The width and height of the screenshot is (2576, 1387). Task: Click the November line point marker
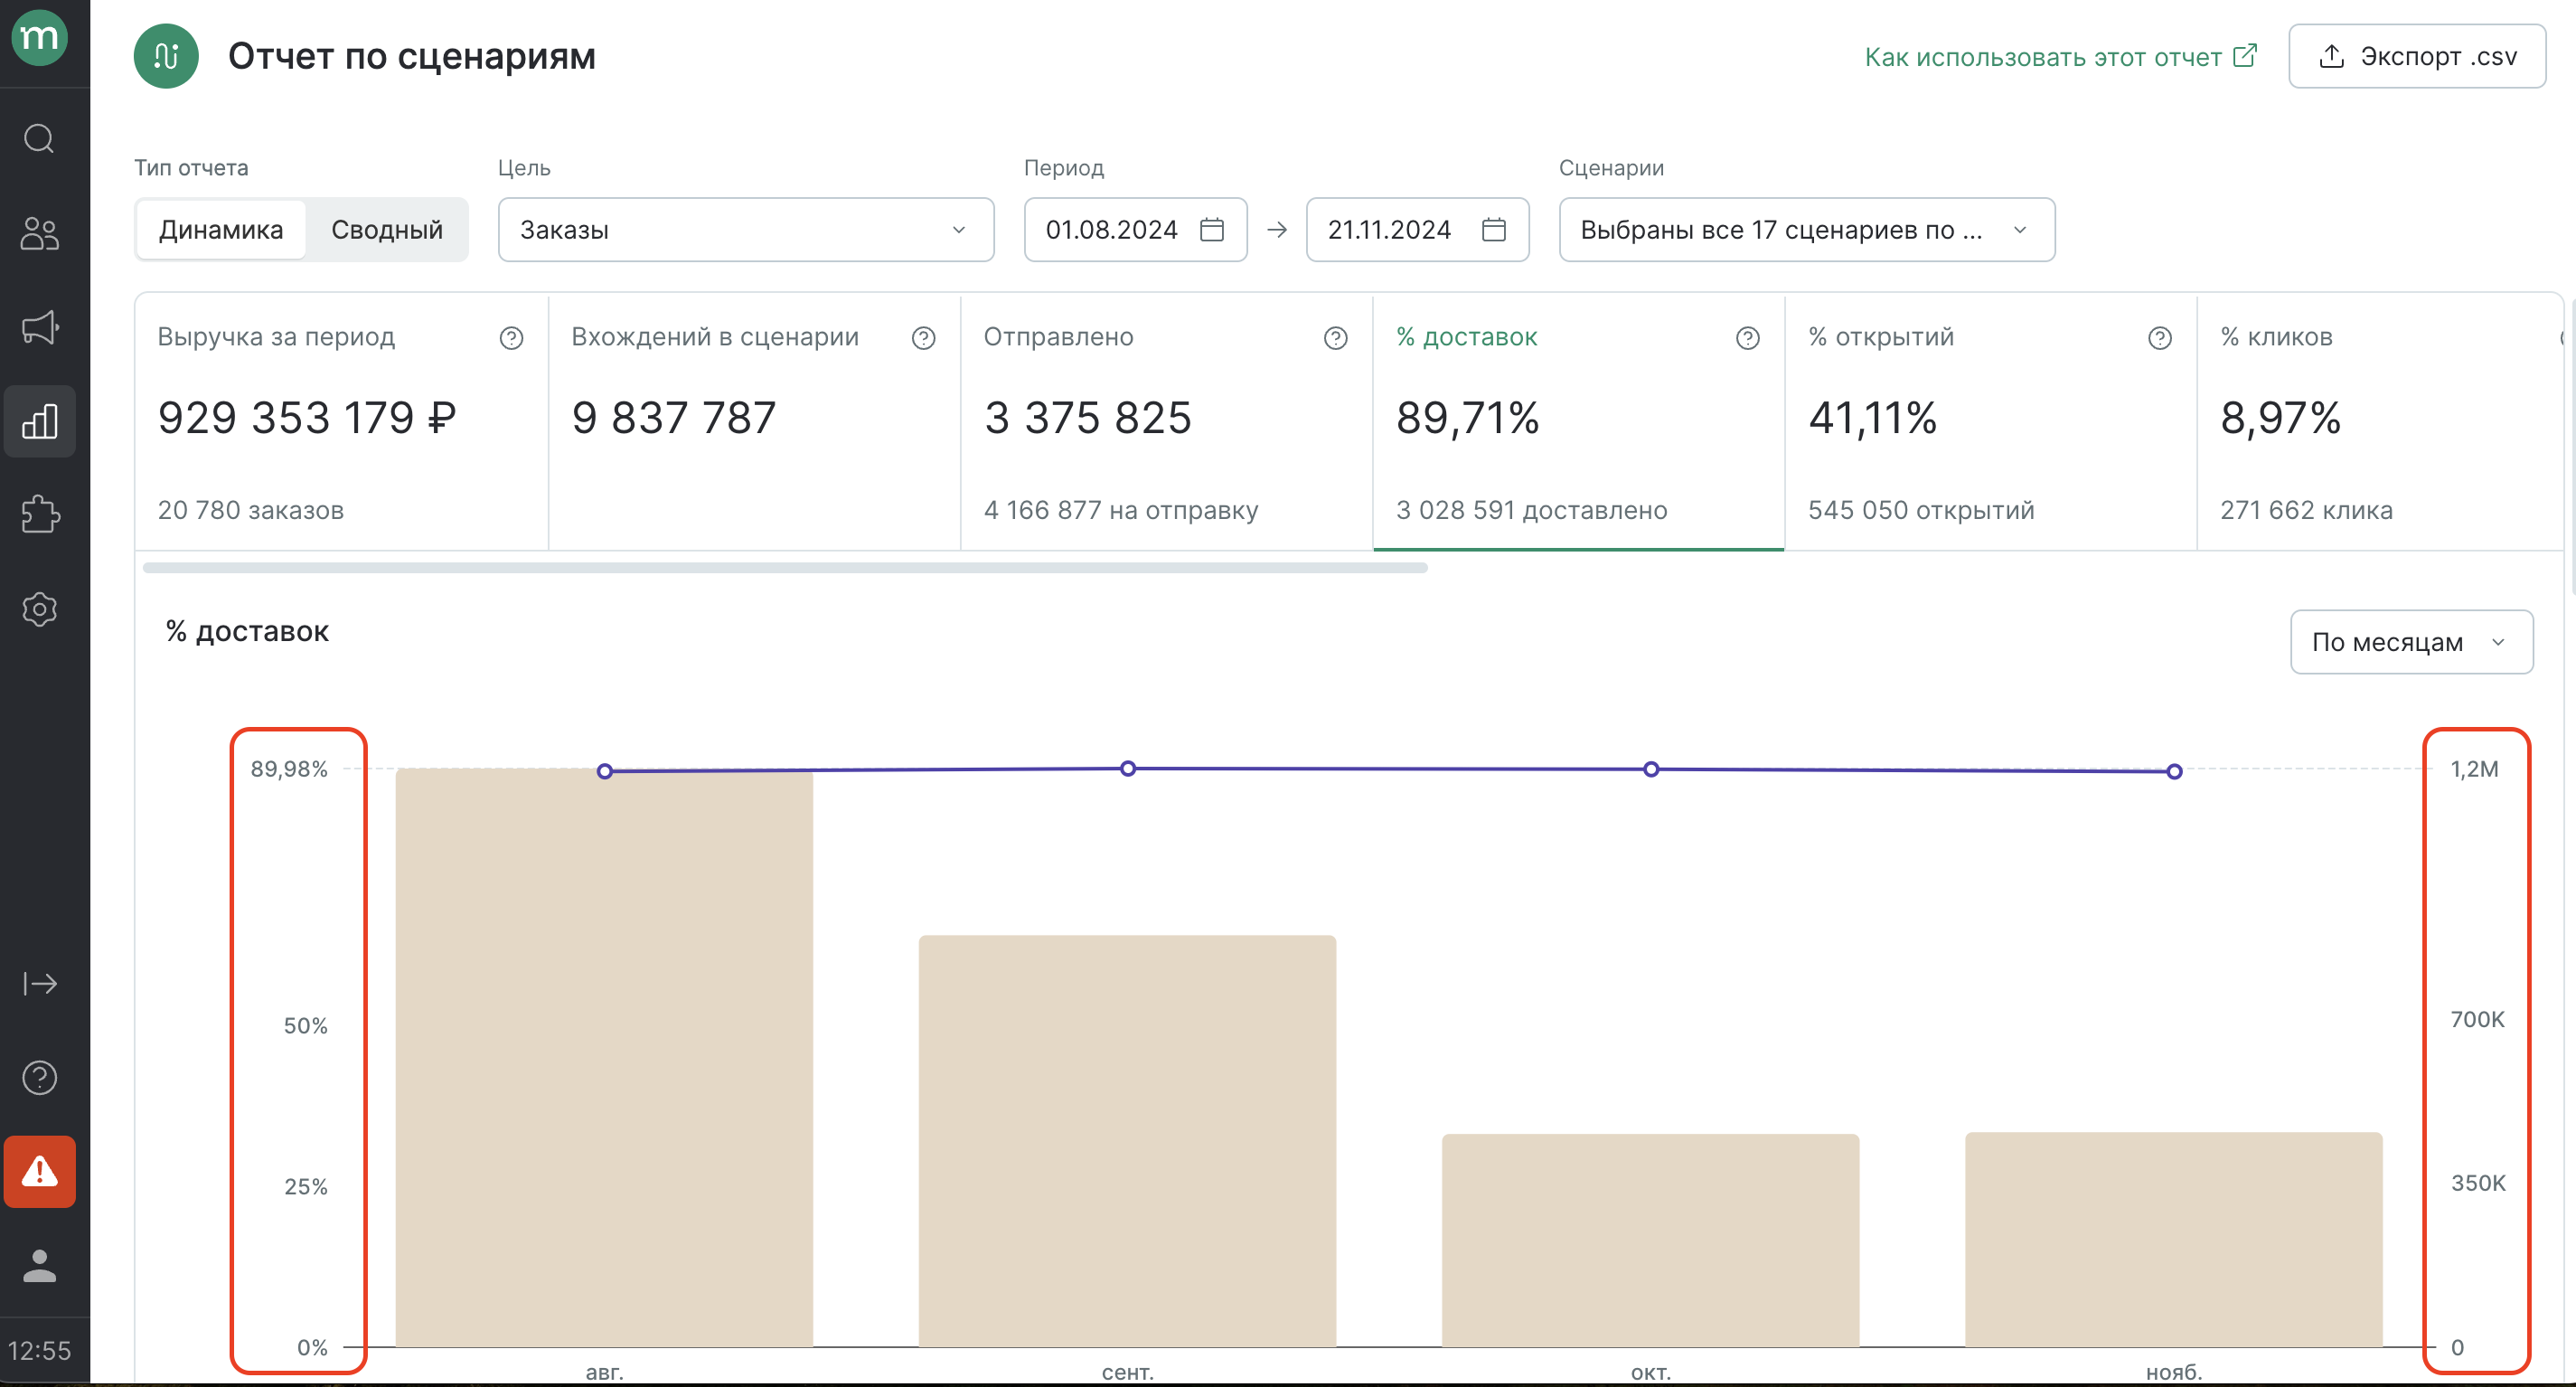pos(2174,771)
